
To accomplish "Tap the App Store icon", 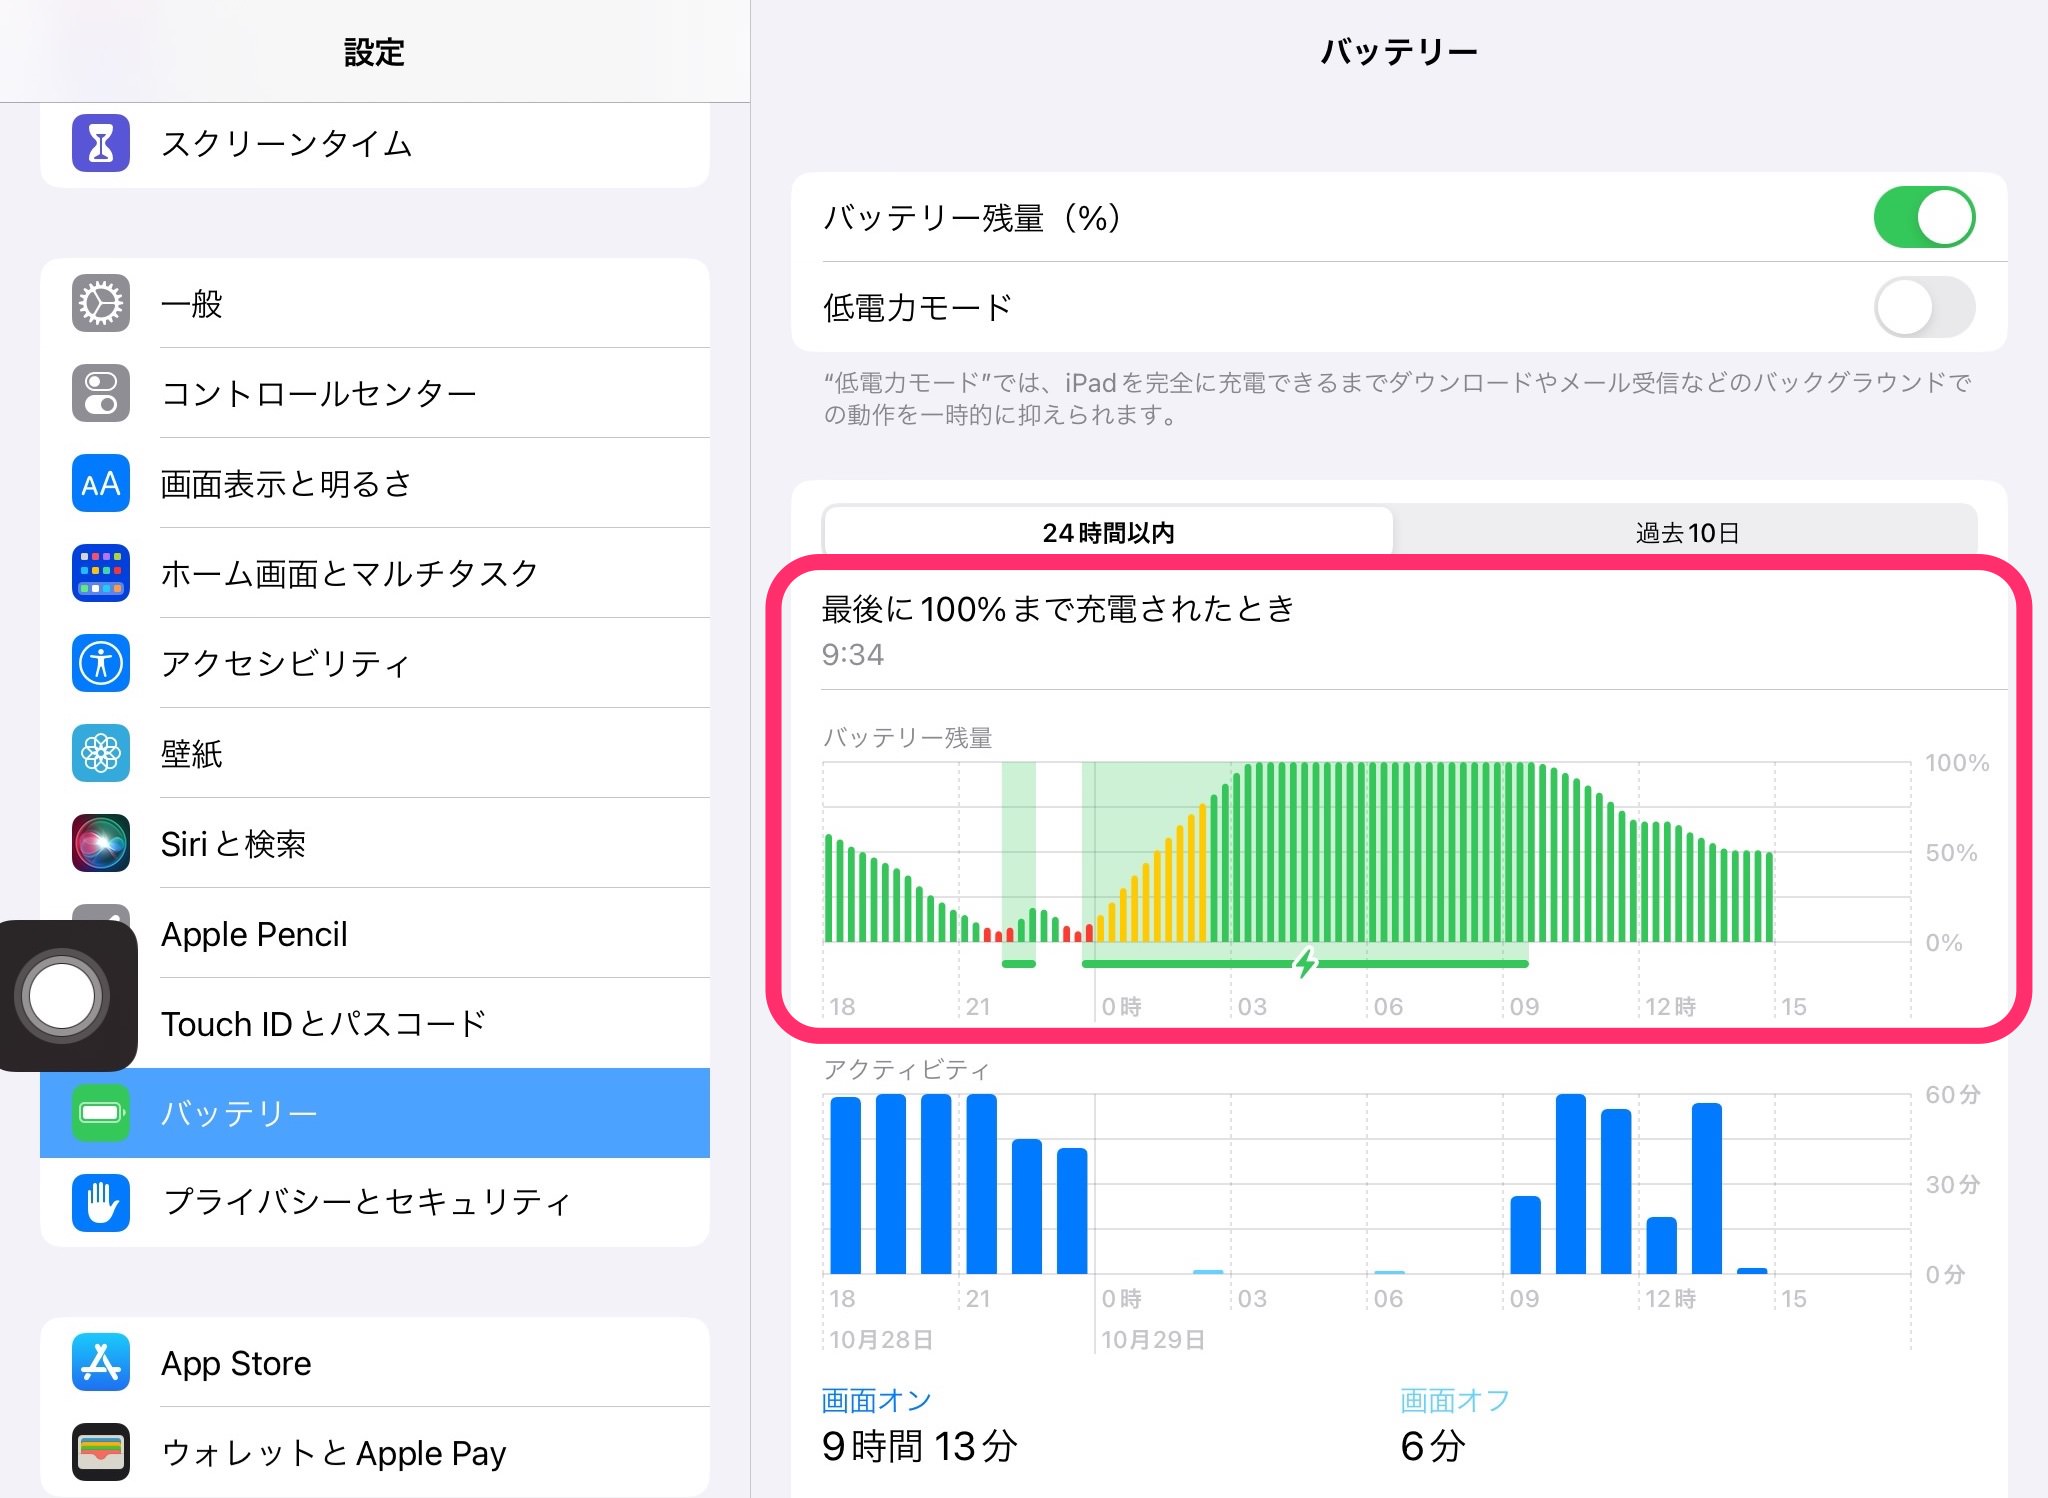I will pyautogui.click(x=101, y=1362).
